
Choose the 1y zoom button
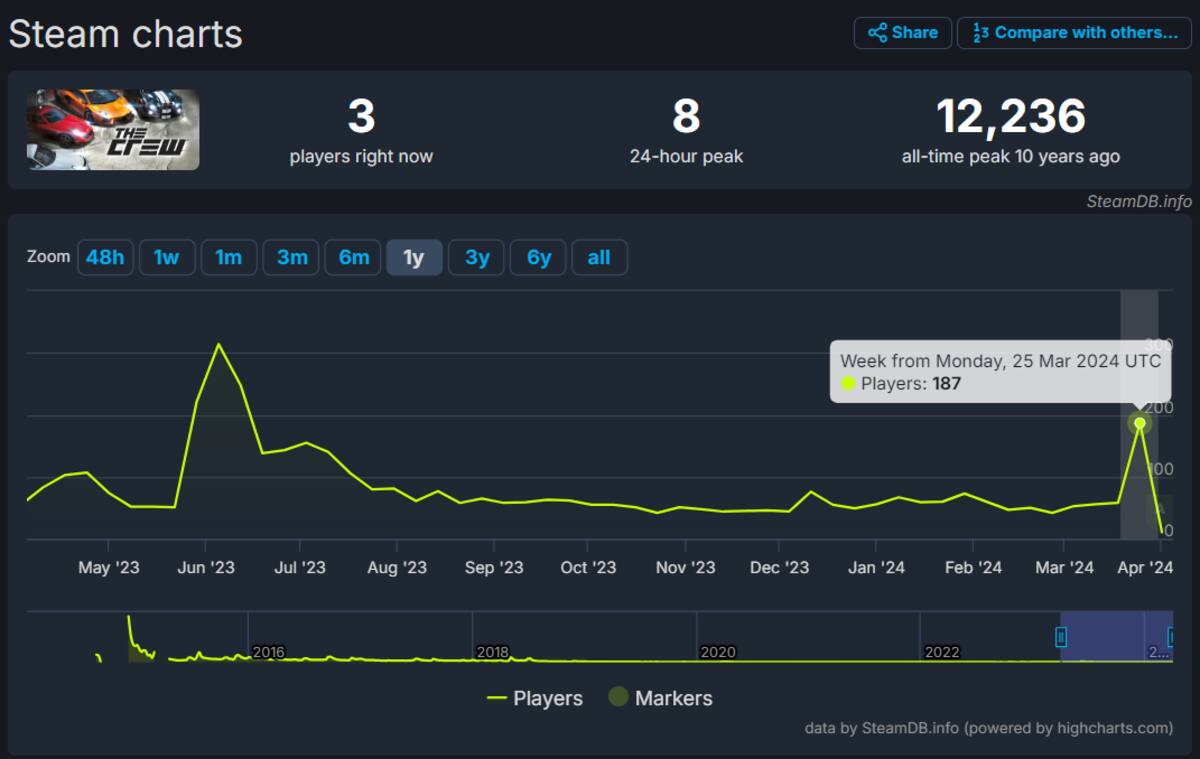tap(414, 258)
